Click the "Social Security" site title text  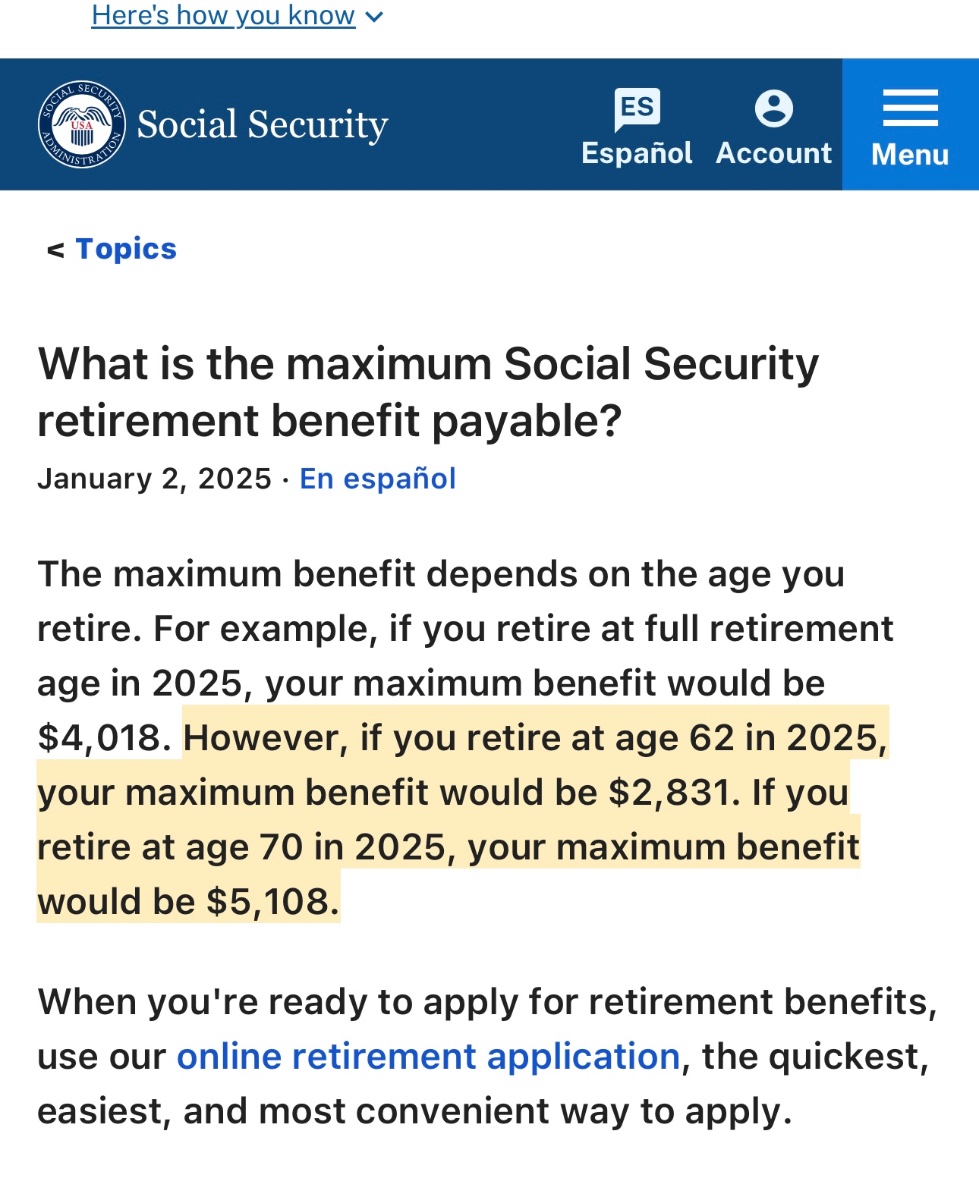pyautogui.click(x=262, y=125)
